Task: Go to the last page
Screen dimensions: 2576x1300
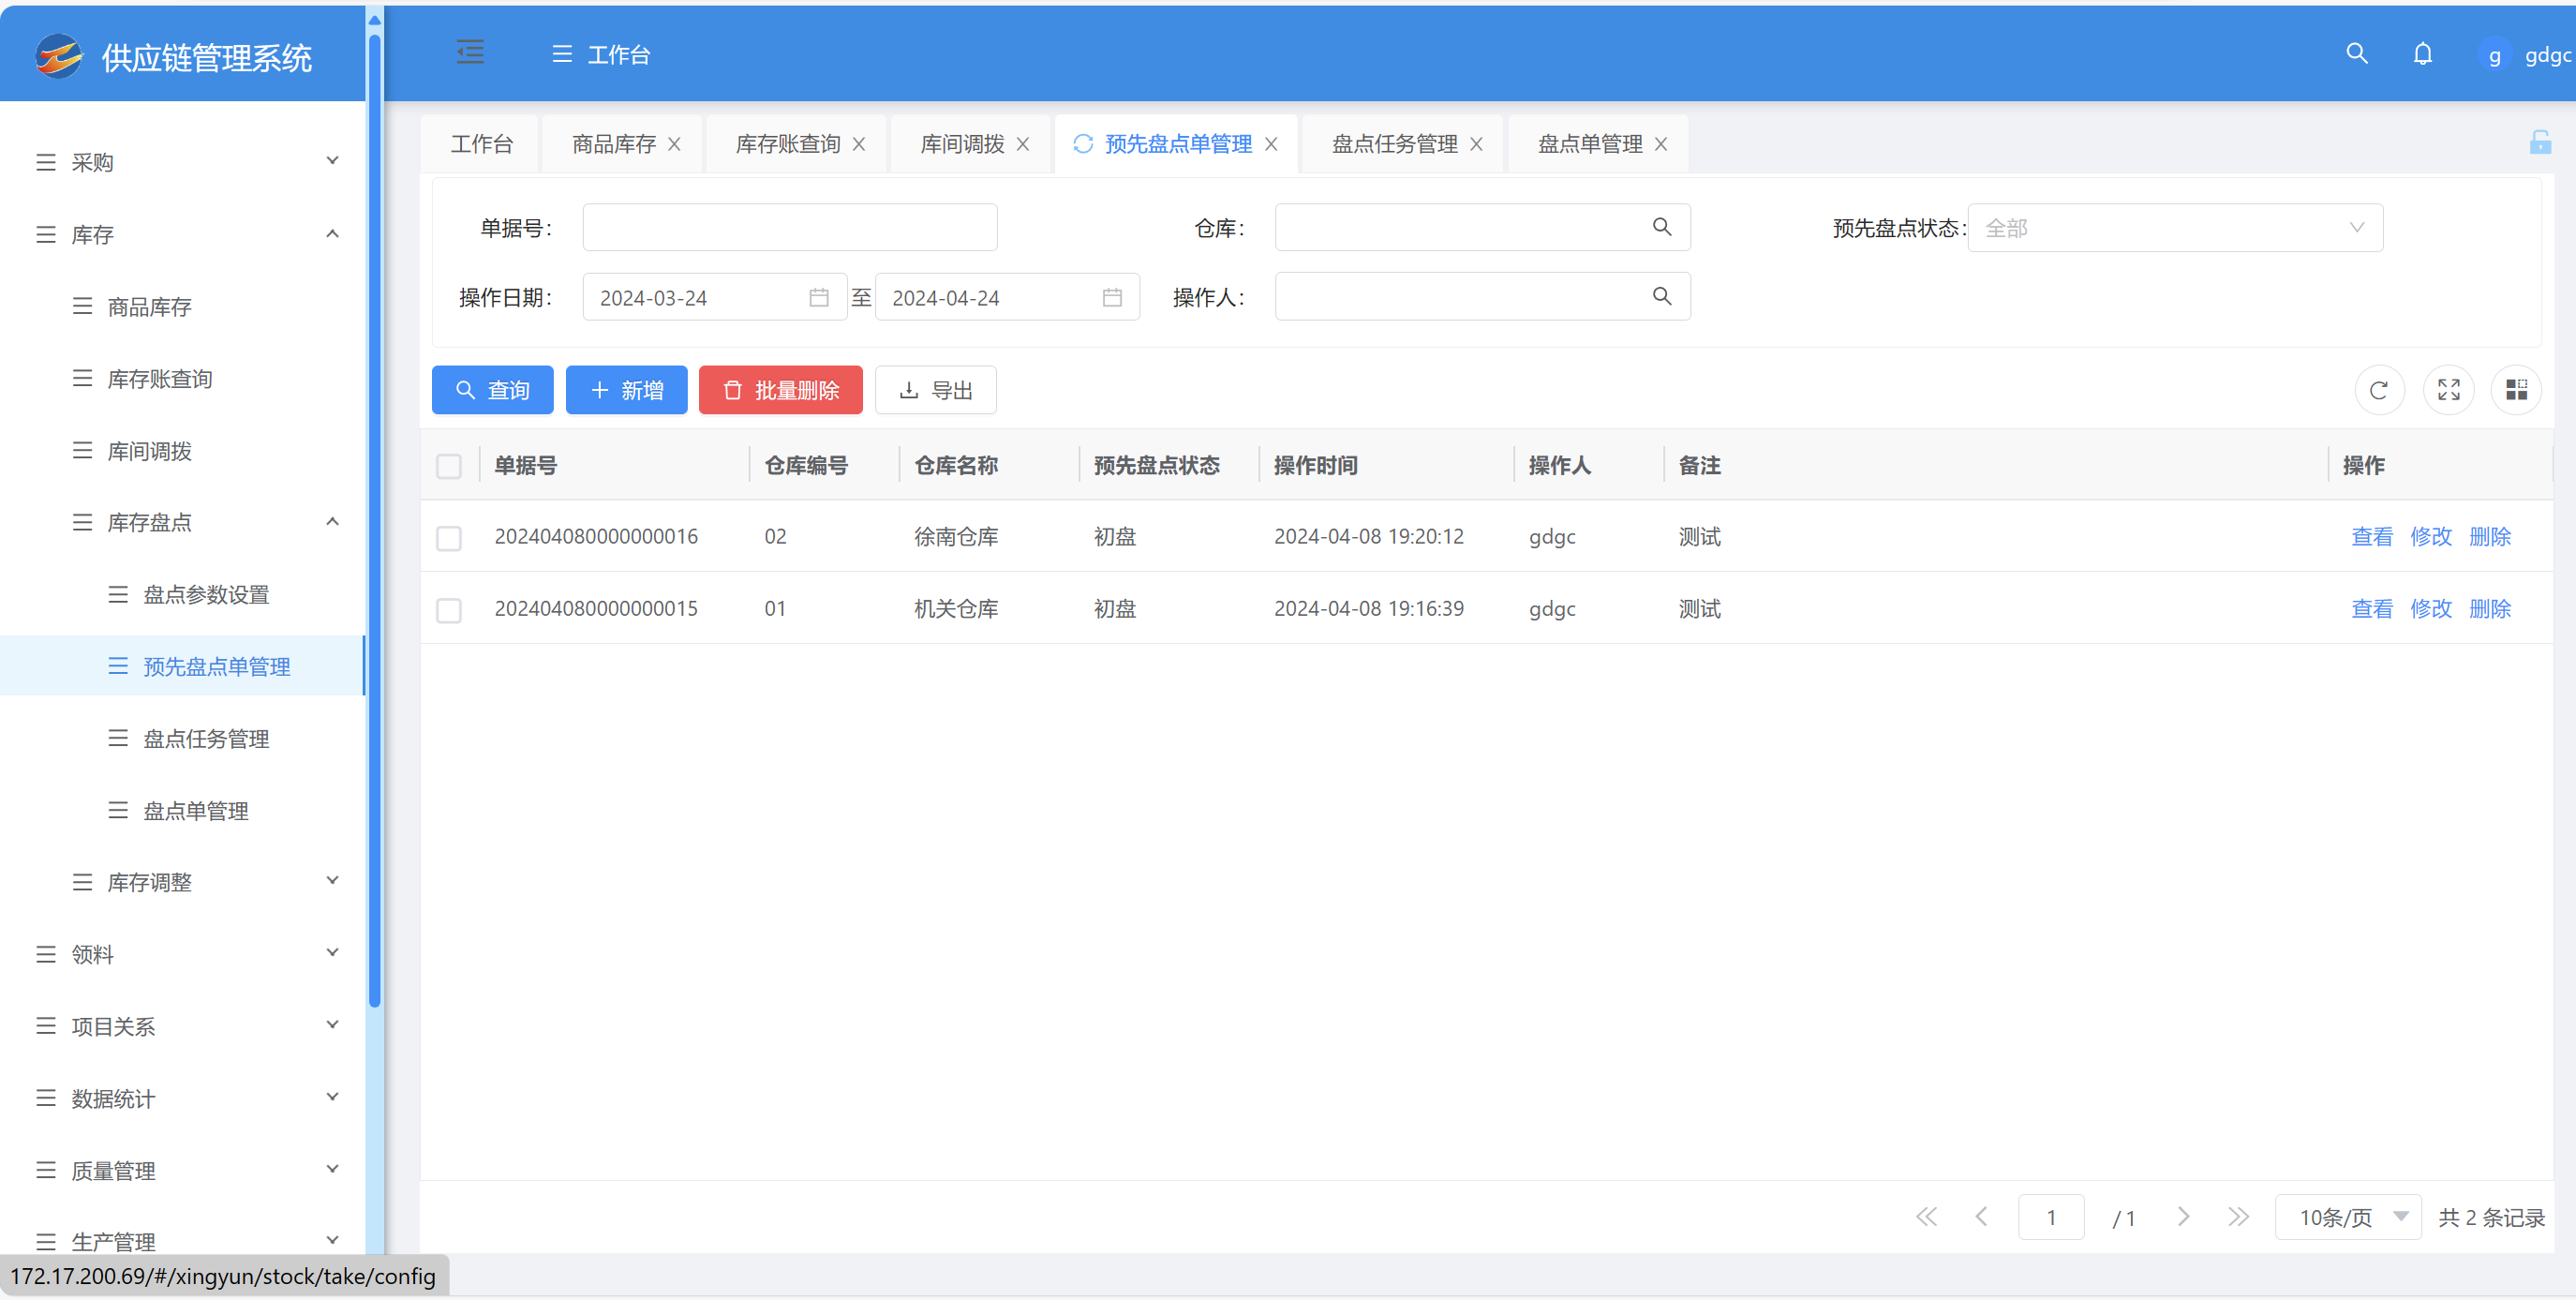Action: 2238,1217
